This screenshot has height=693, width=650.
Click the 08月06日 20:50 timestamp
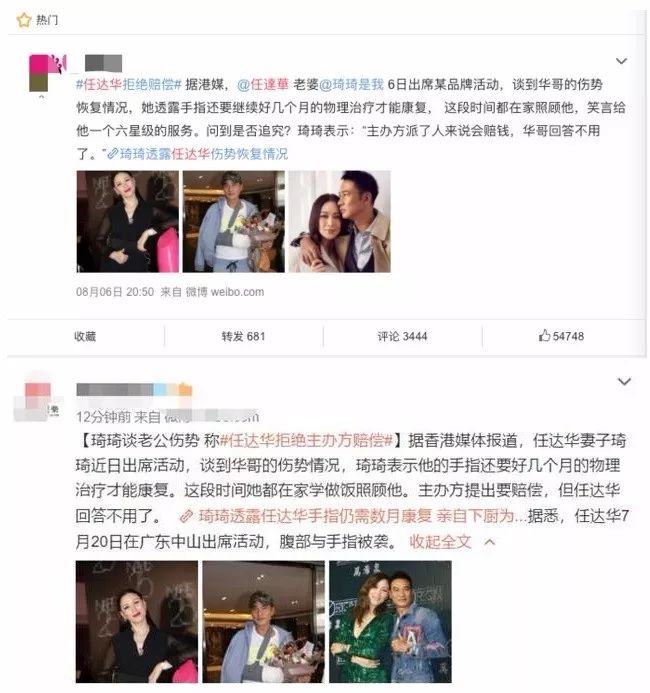(115, 292)
